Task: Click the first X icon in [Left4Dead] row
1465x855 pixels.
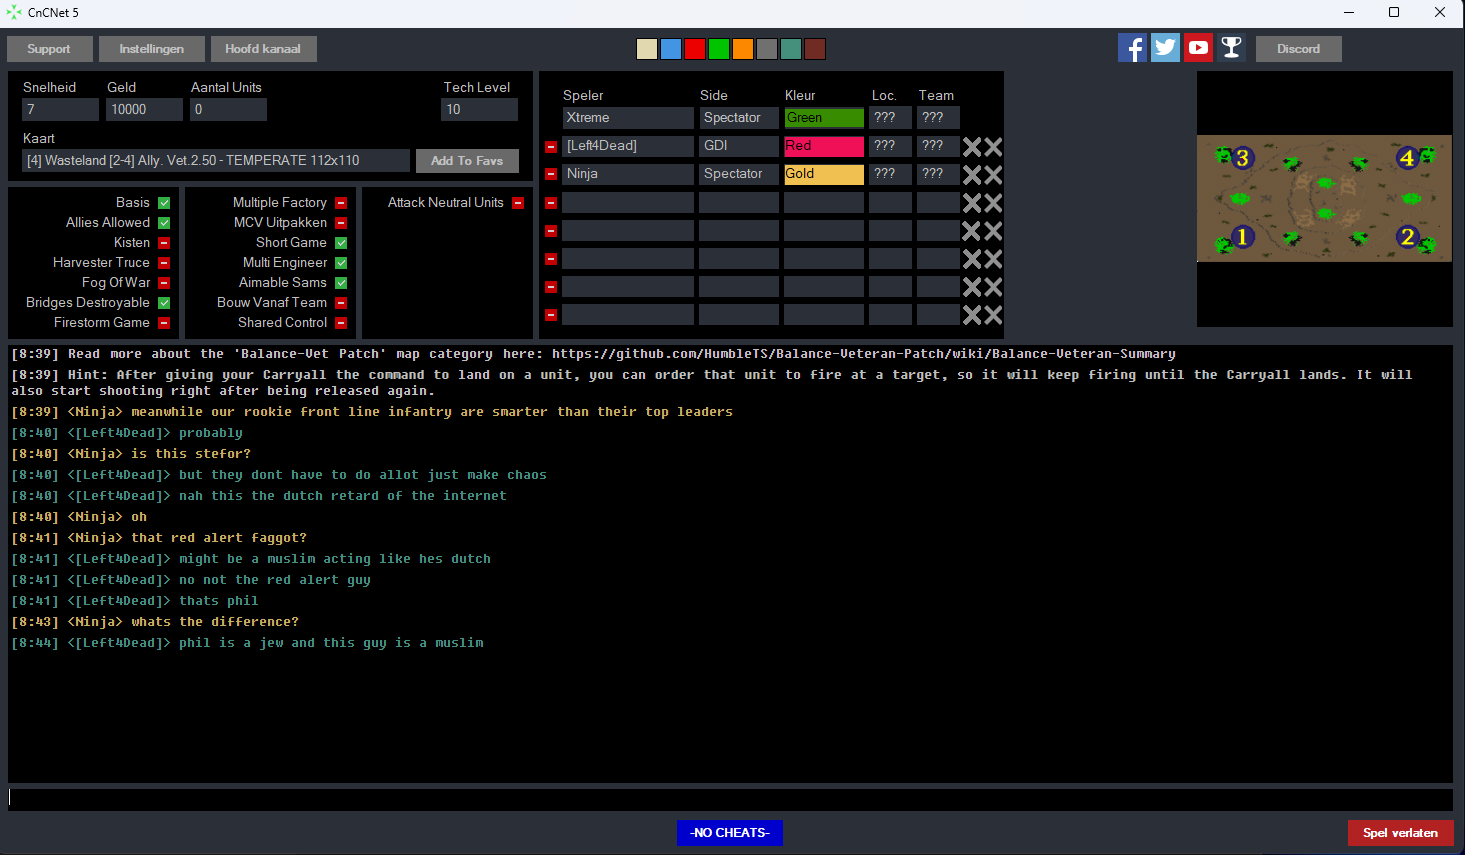Action: (971, 147)
